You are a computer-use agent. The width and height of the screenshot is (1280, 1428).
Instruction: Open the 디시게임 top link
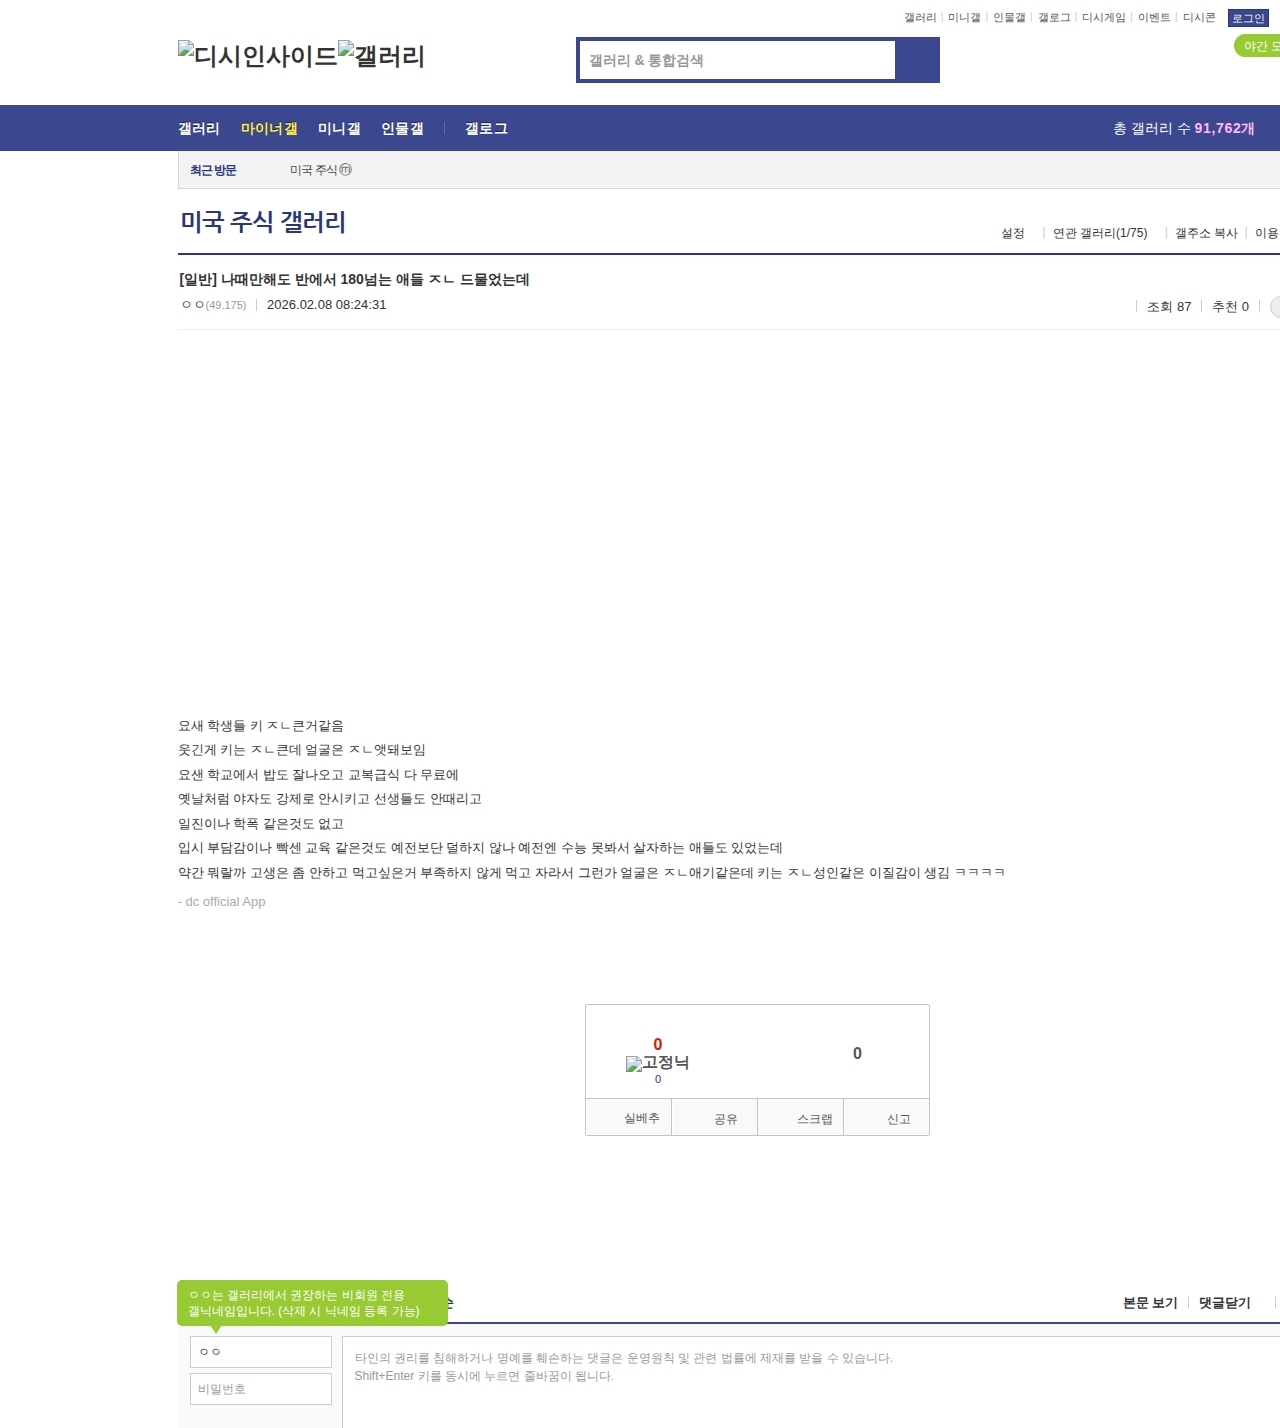click(x=1104, y=18)
